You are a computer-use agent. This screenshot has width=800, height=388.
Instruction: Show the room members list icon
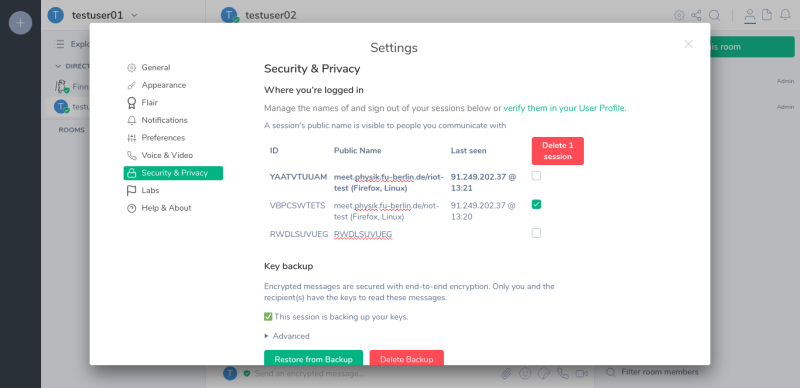coord(749,15)
